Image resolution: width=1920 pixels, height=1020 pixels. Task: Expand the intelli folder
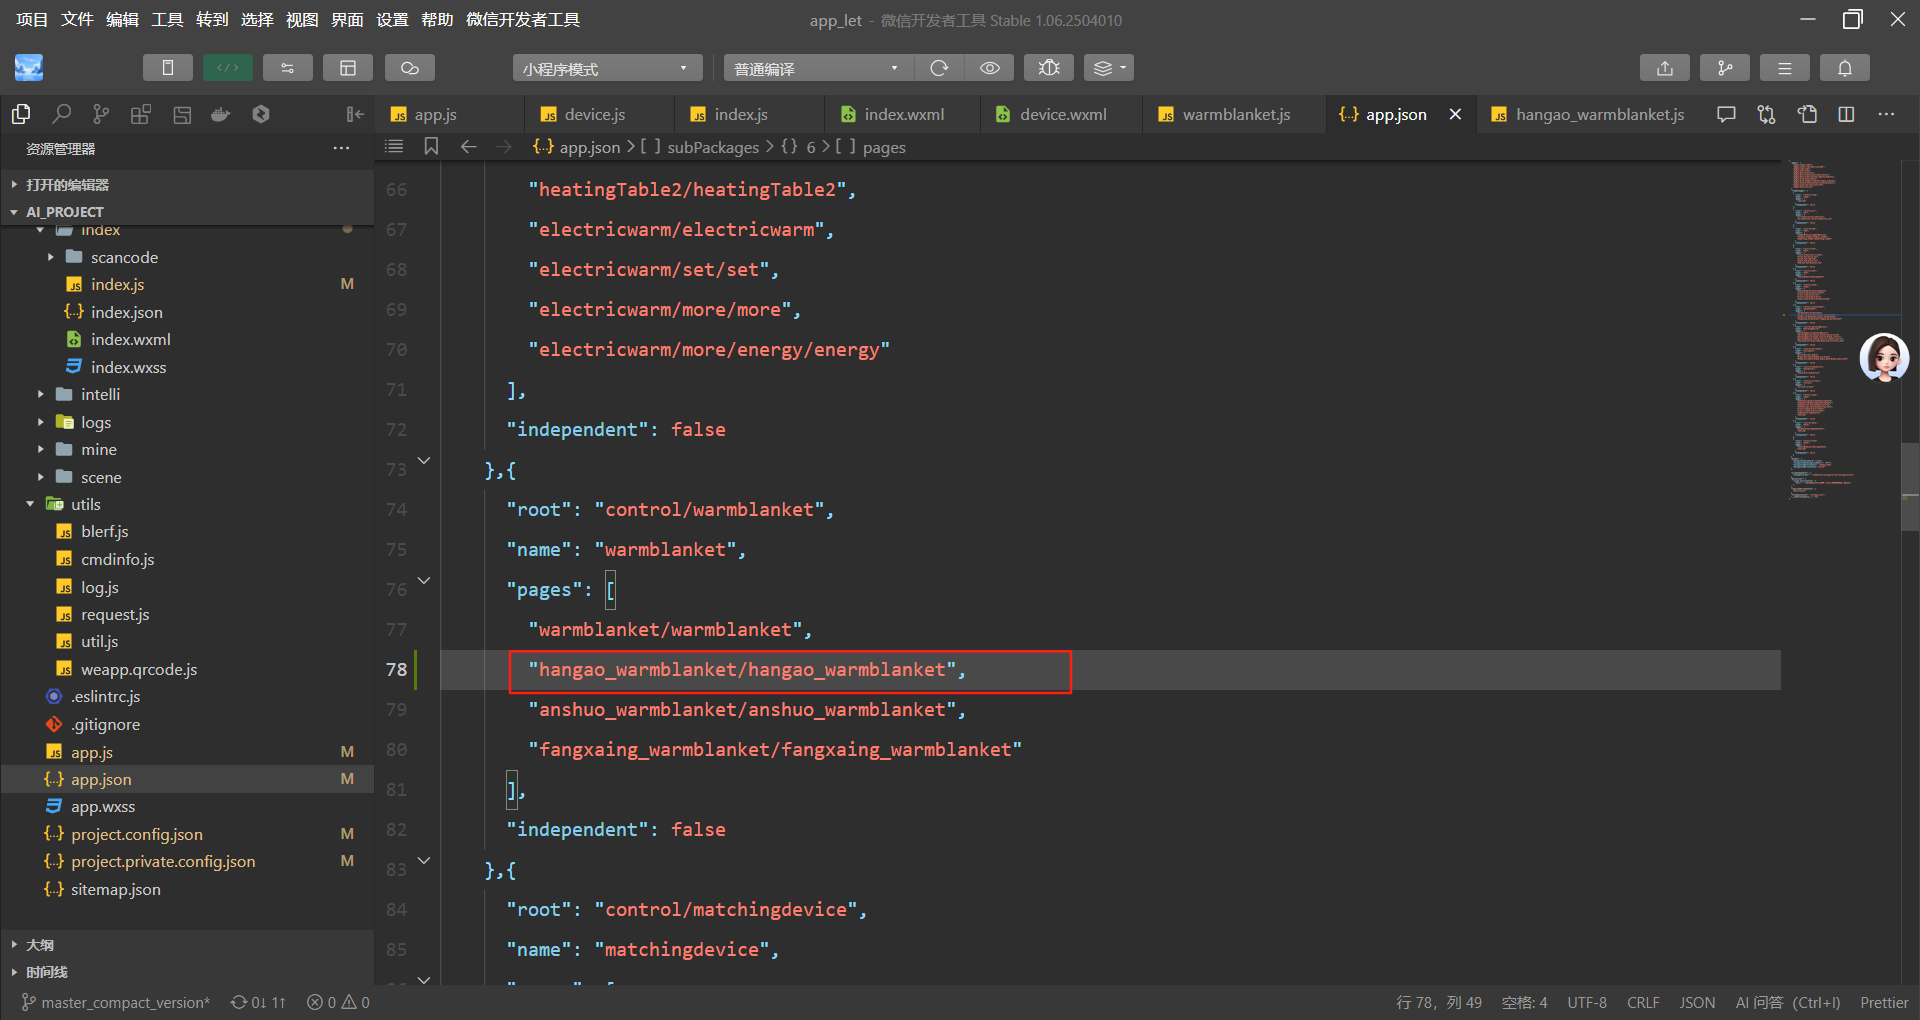[x=100, y=395]
